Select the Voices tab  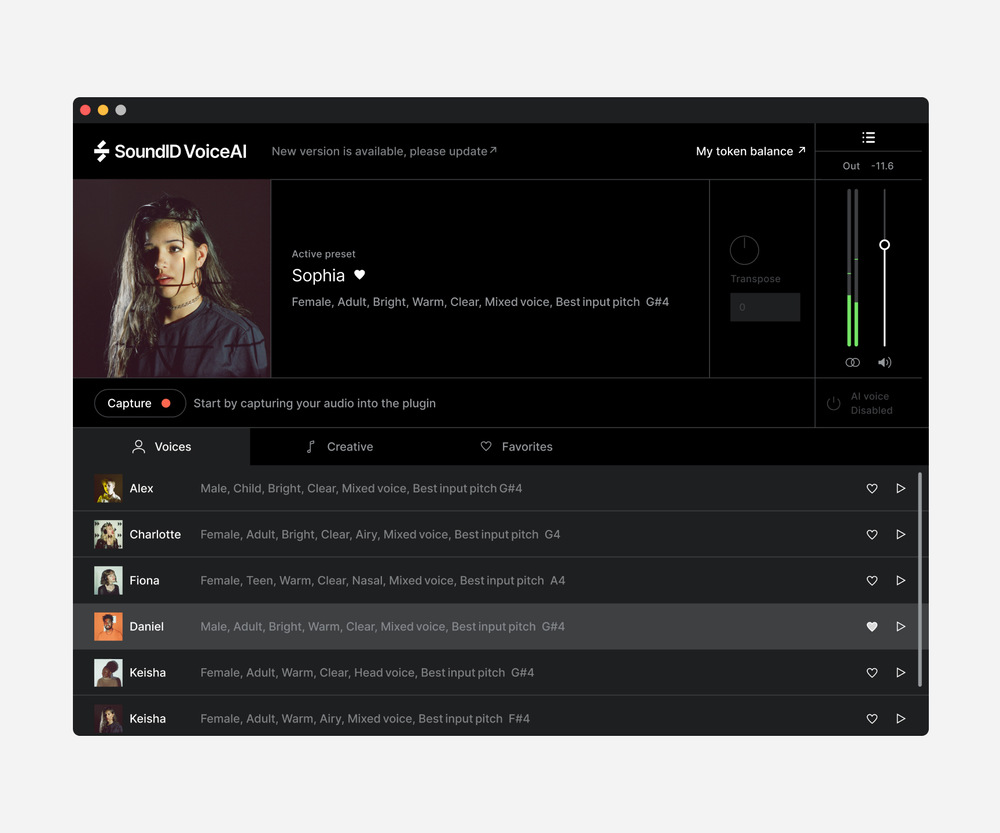pos(162,447)
